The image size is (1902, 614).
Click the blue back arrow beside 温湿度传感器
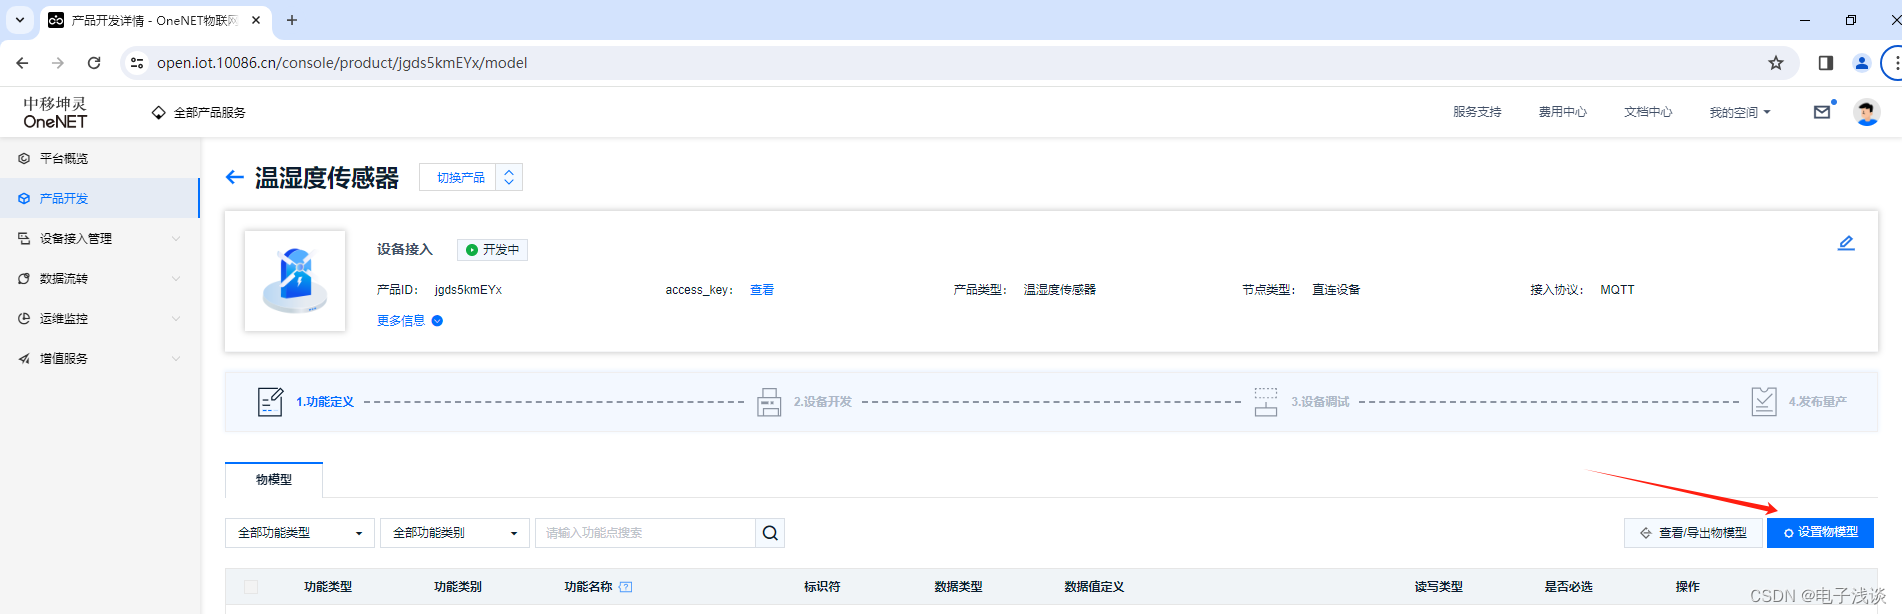click(235, 177)
